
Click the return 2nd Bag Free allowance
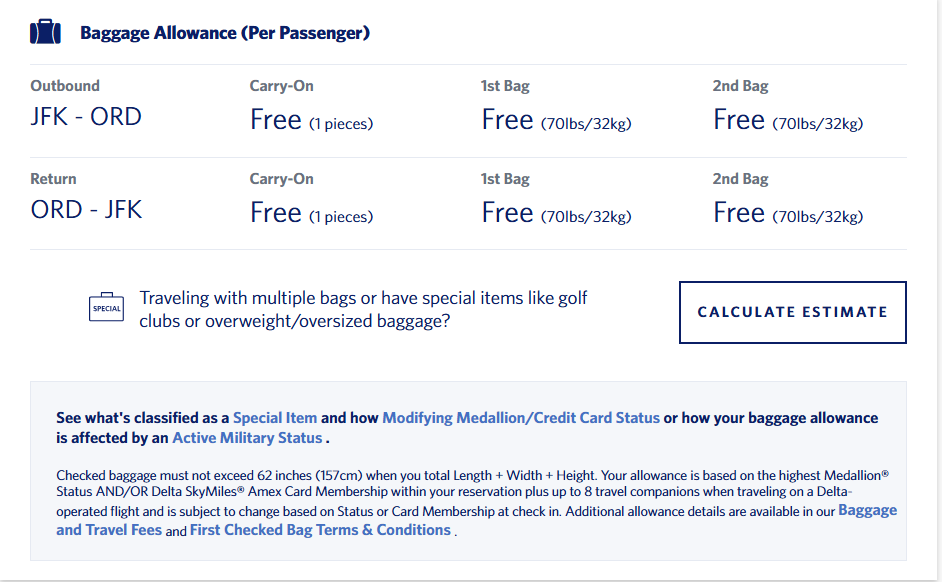pyautogui.click(x=788, y=214)
